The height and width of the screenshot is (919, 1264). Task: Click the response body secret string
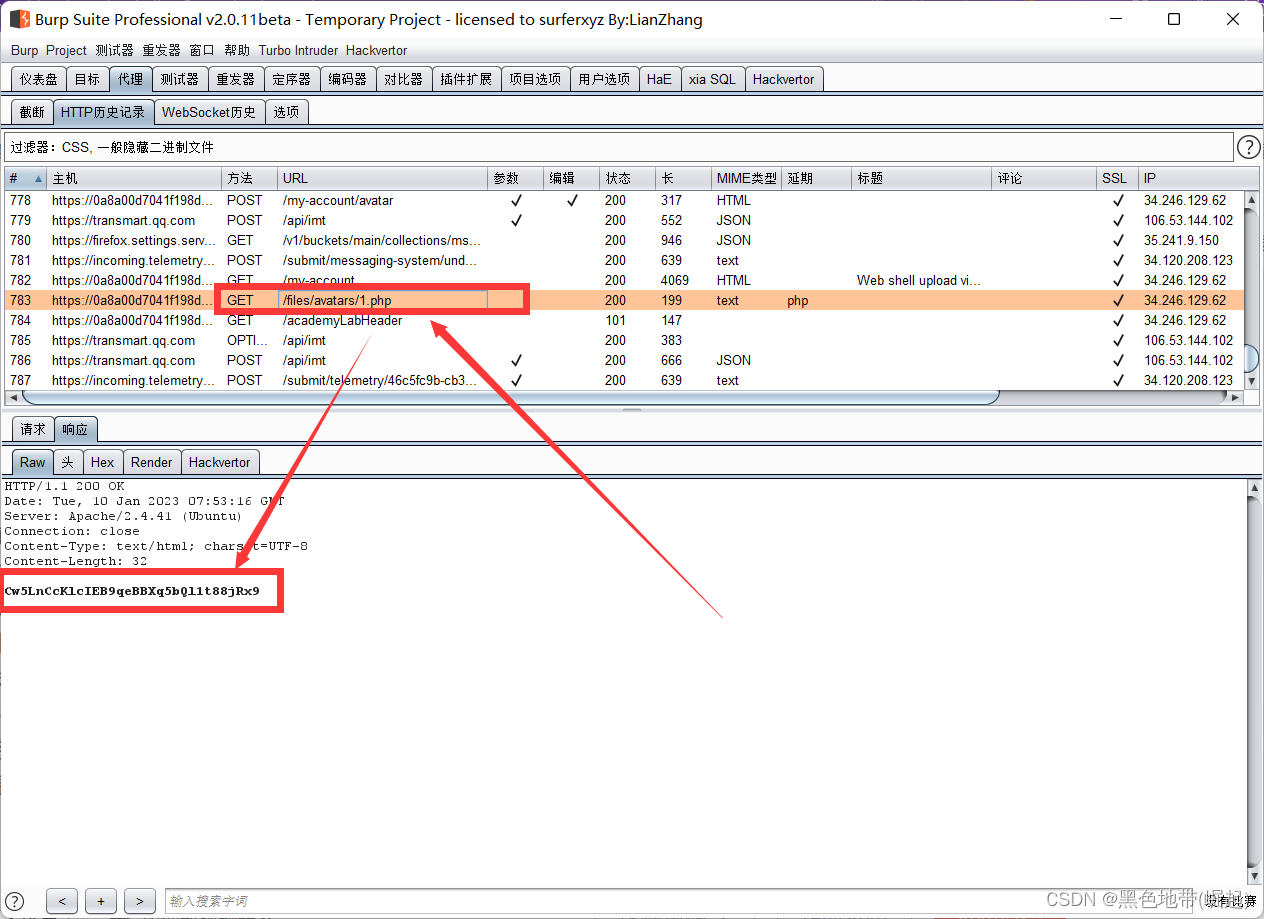coord(132,591)
